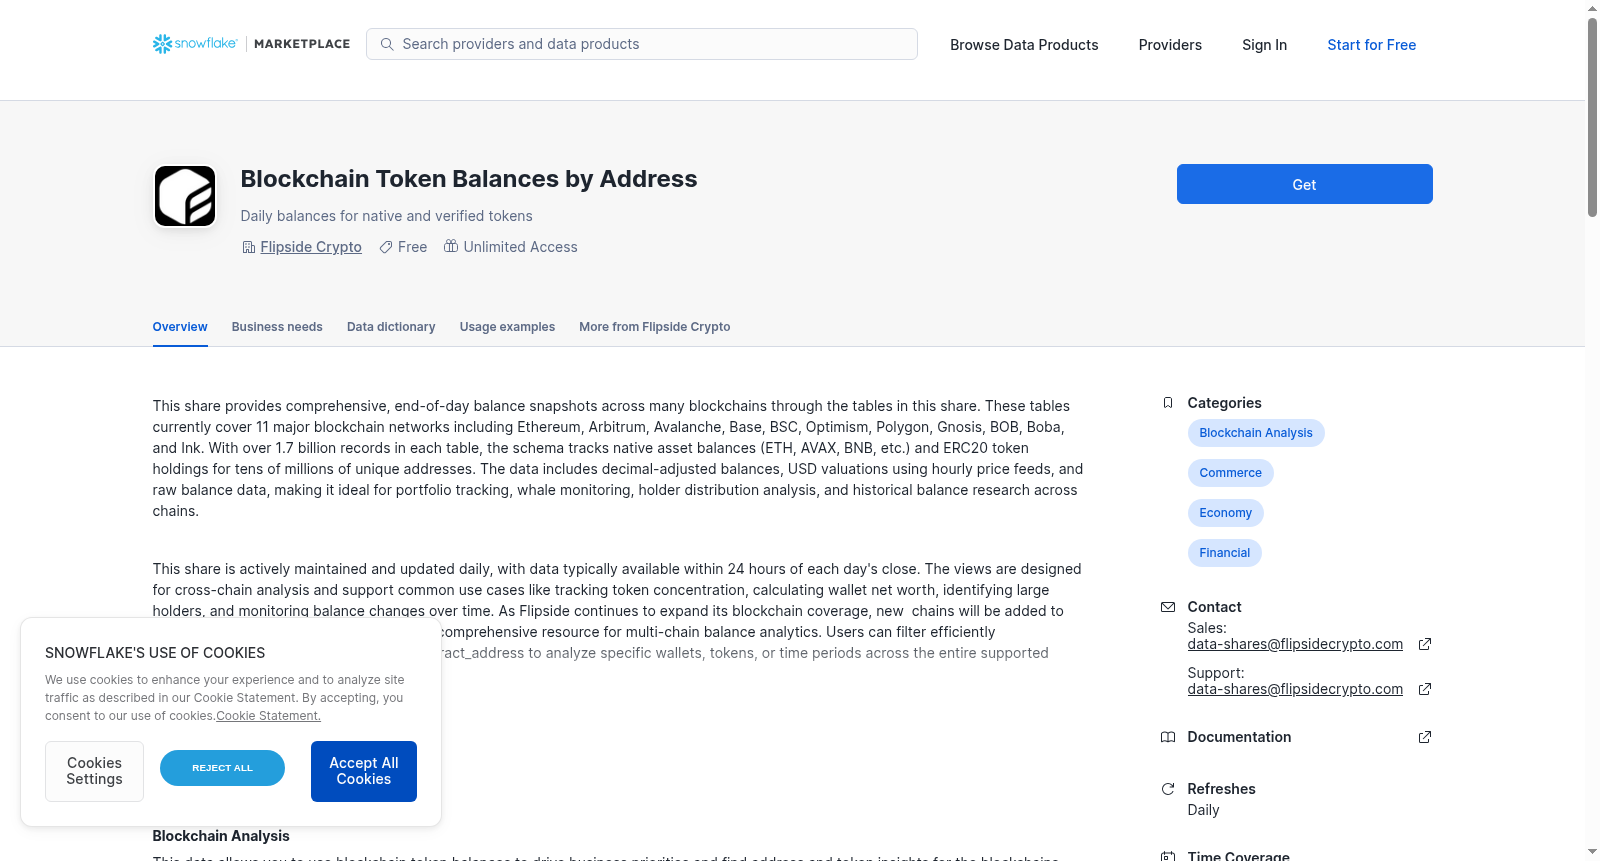Click the Support email data-shares@flipsidecrypto.com
This screenshot has height=861, width=1600.
point(1295,689)
